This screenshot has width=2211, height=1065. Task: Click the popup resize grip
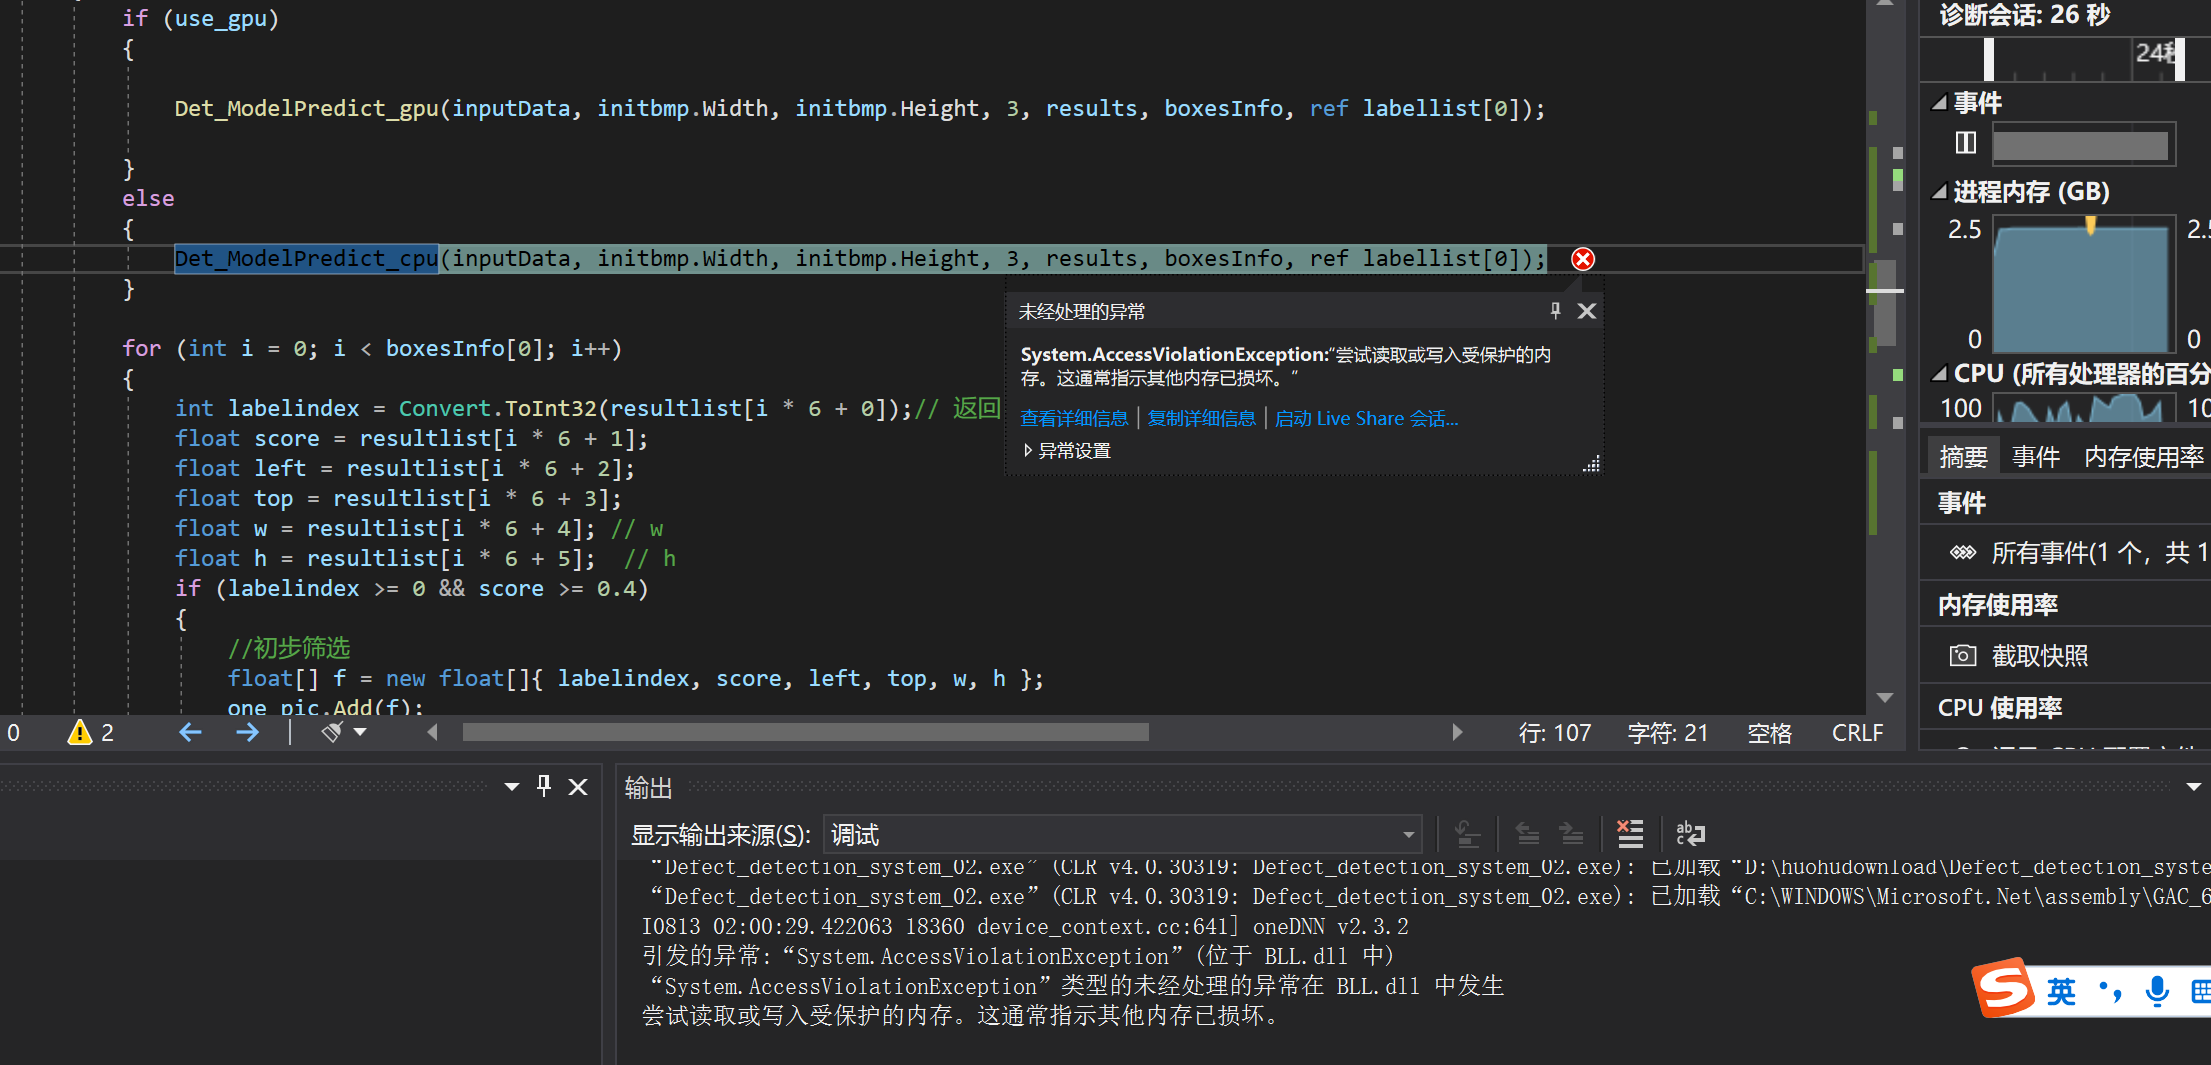(x=1591, y=463)
